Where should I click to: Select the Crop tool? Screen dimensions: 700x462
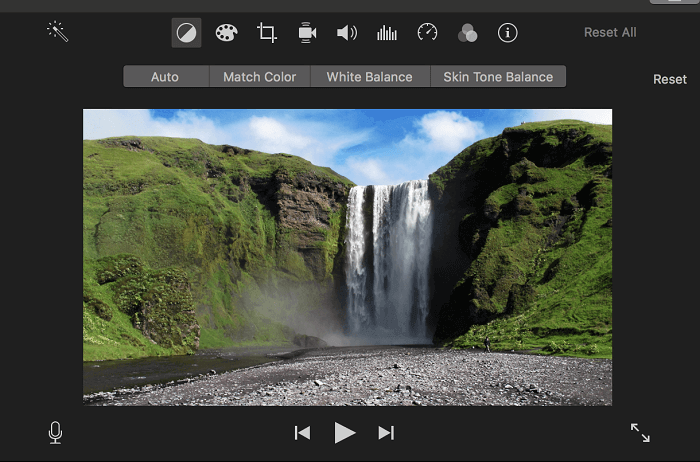(x=267, y=33)
